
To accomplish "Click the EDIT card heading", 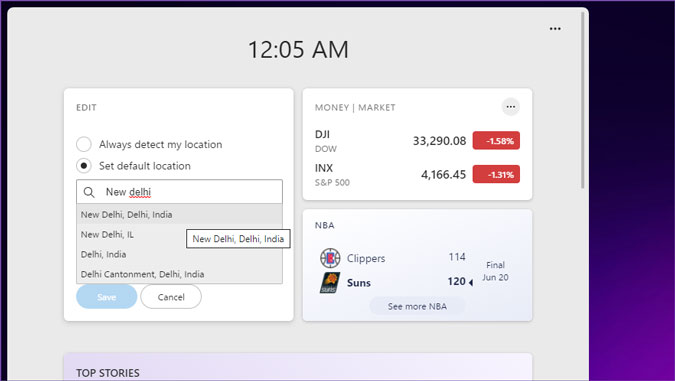I will click(x=87, y=108).
